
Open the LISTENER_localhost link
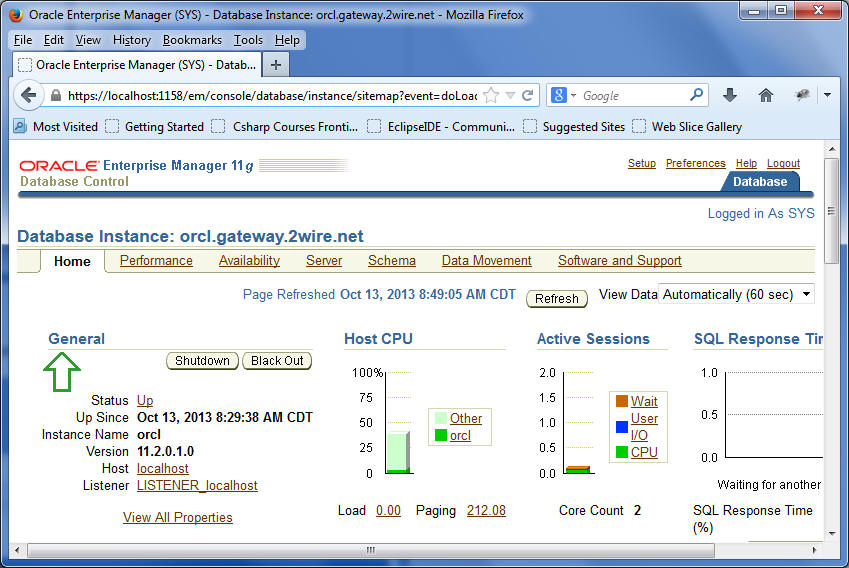click(197, 485)
